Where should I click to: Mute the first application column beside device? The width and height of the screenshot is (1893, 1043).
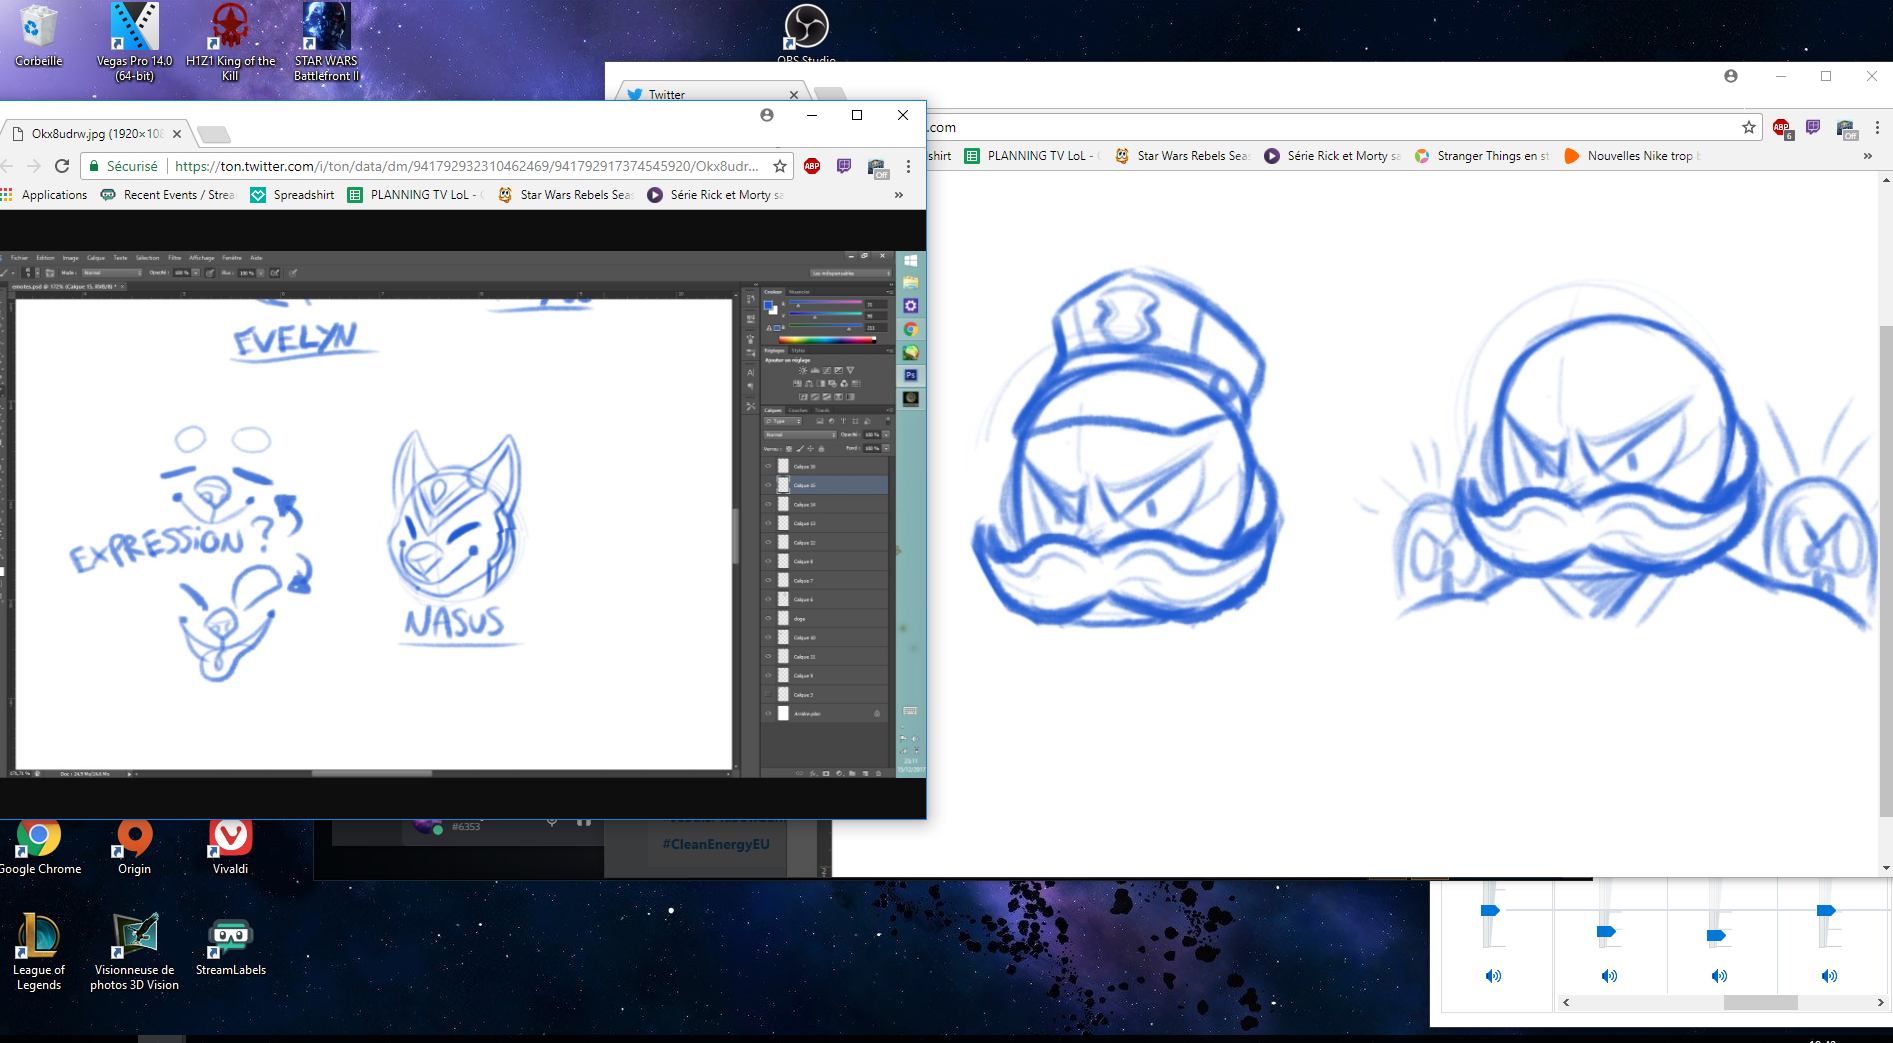(x=1609, y=976)
